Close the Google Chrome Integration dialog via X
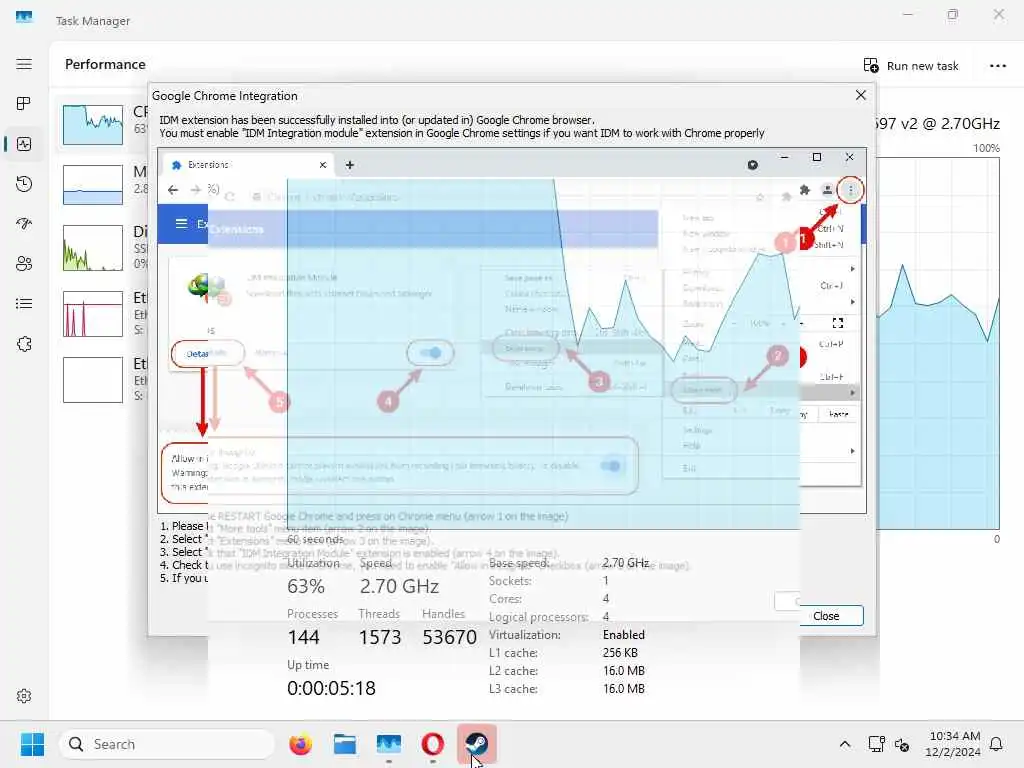This screenshot has height=768, width=1024. coord(861,95)
